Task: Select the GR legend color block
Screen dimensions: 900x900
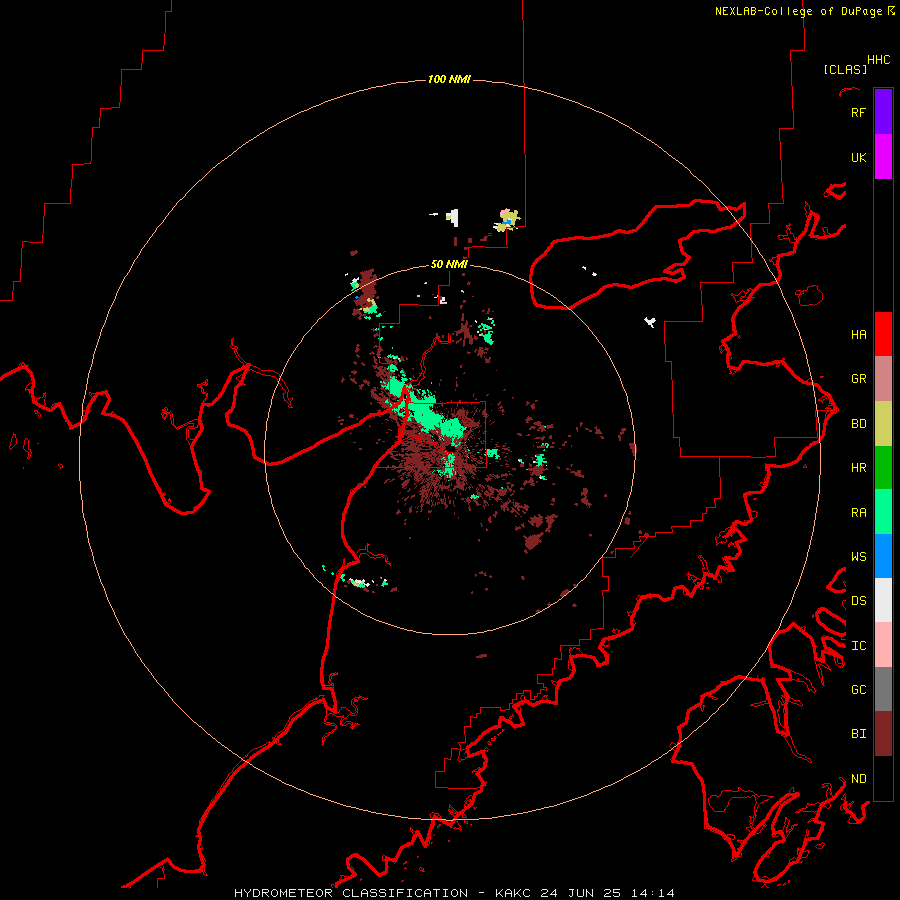Action: click(883, 379)
